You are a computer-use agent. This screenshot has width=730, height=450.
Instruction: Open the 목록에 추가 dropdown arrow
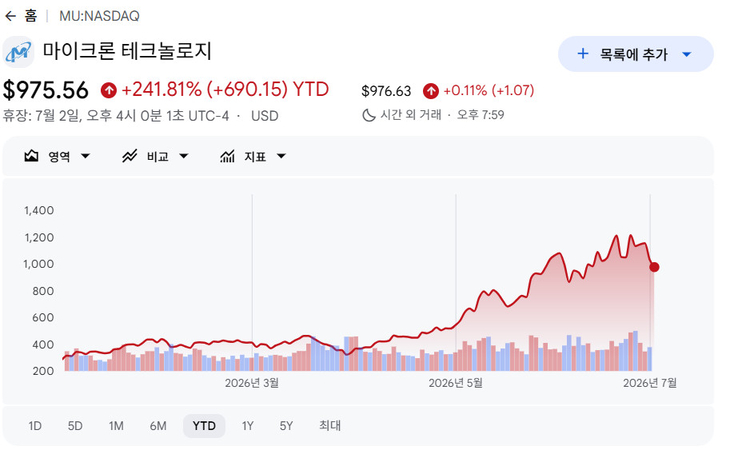point(686,54)
